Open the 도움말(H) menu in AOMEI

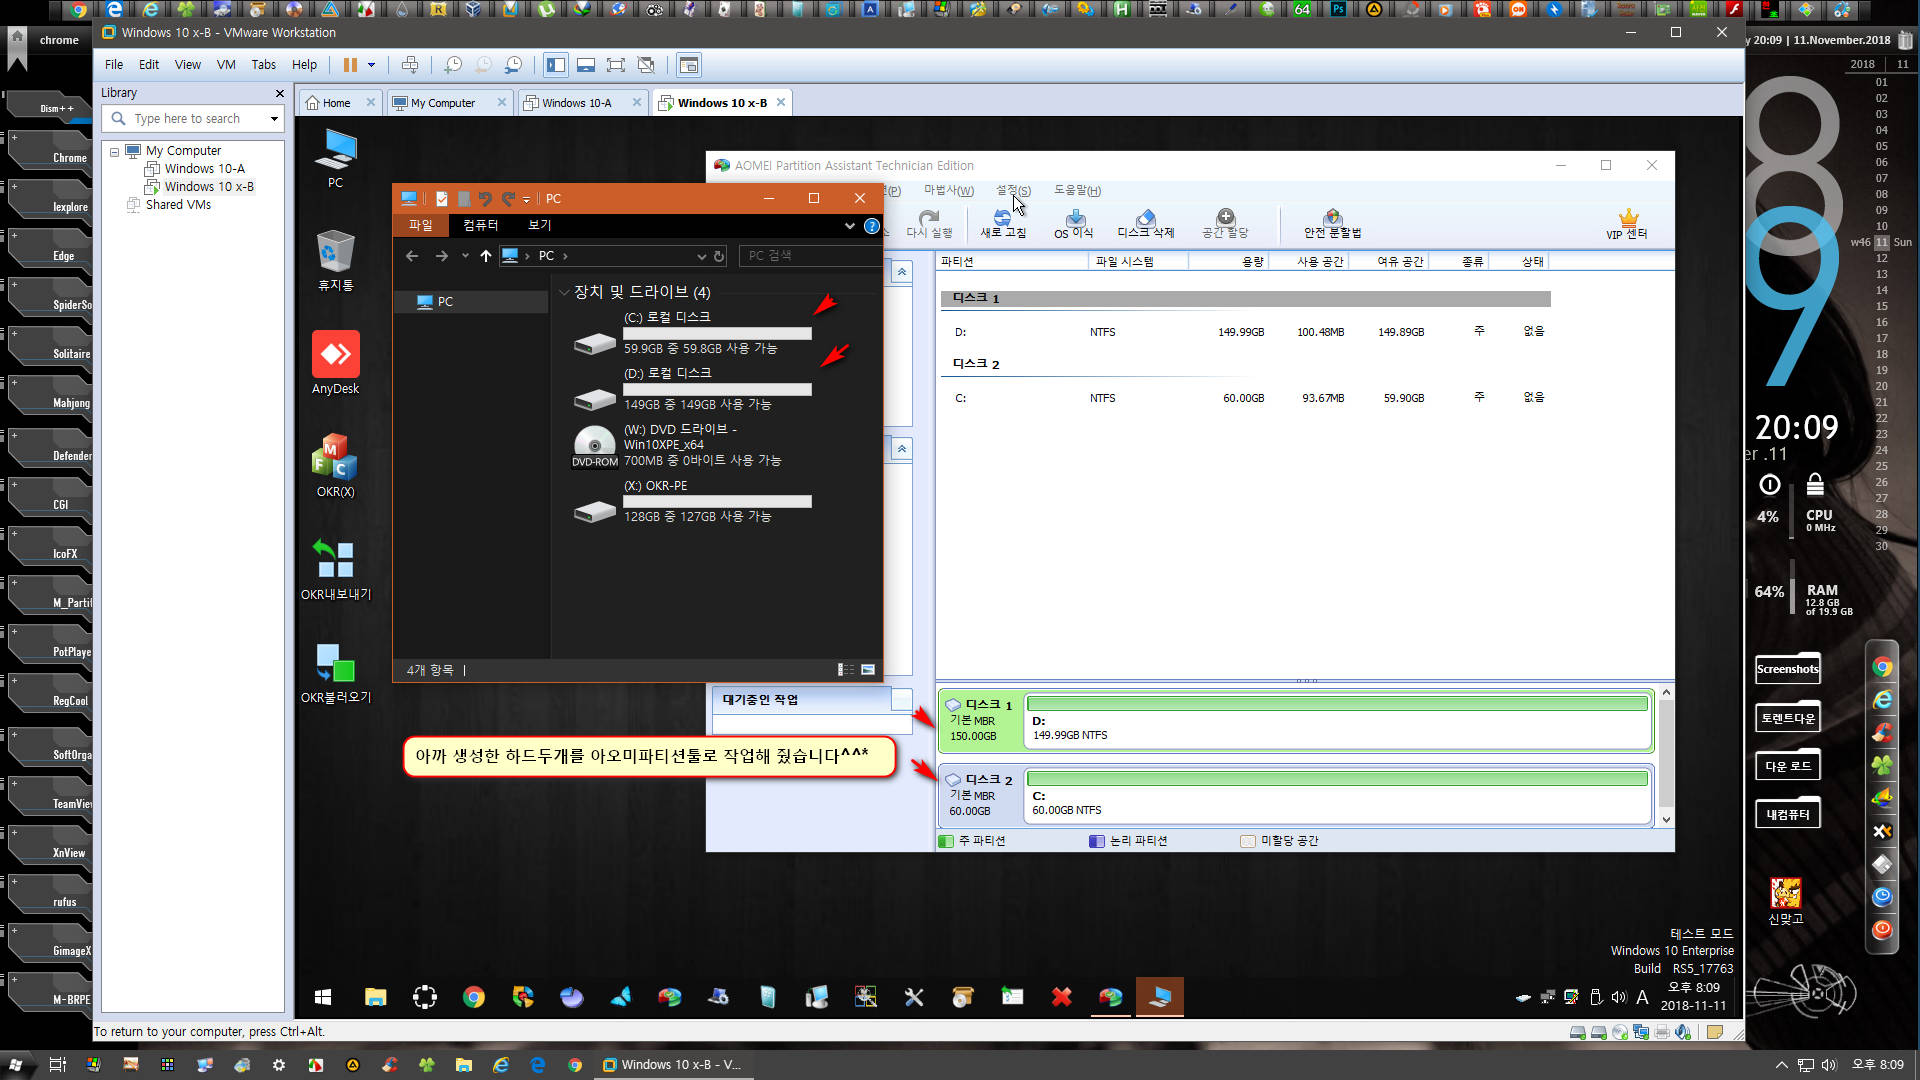click(1077, 190)
